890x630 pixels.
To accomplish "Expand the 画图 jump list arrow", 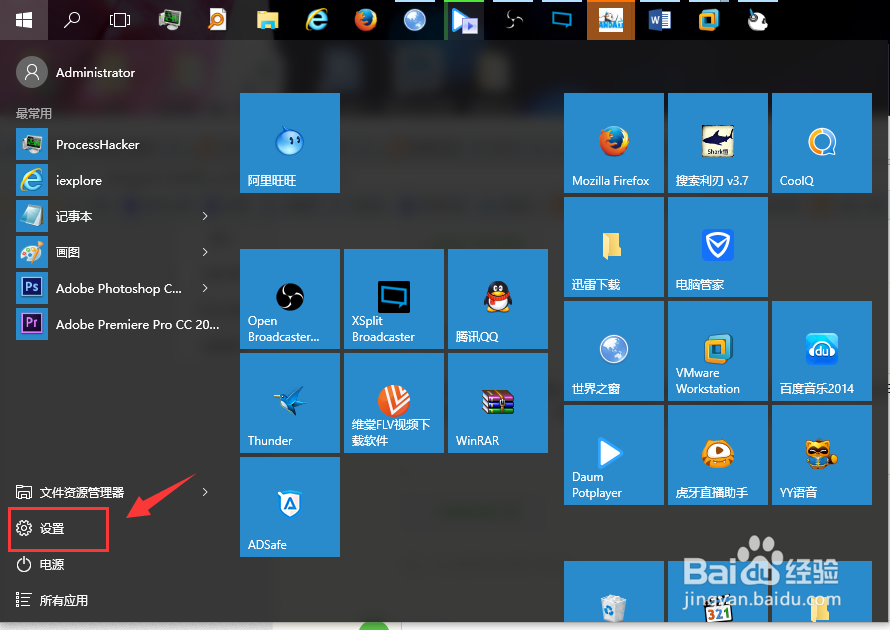I will tap(205, 252).
